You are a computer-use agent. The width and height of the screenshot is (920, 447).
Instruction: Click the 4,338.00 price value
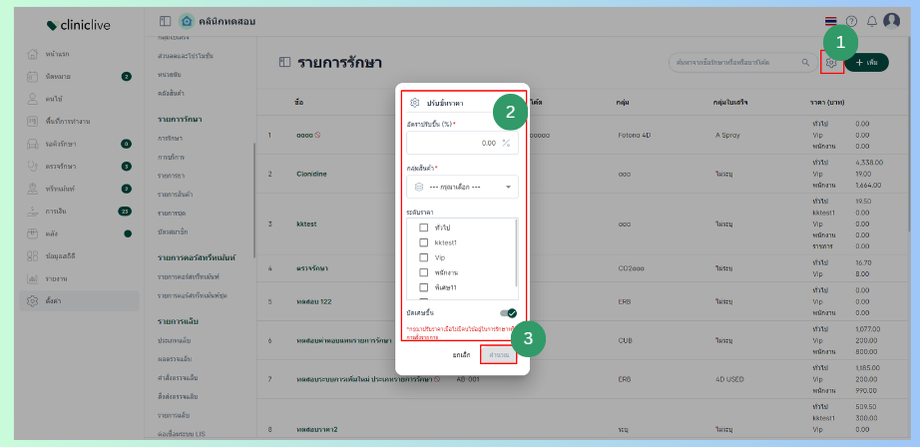click(x=870, y=162)
